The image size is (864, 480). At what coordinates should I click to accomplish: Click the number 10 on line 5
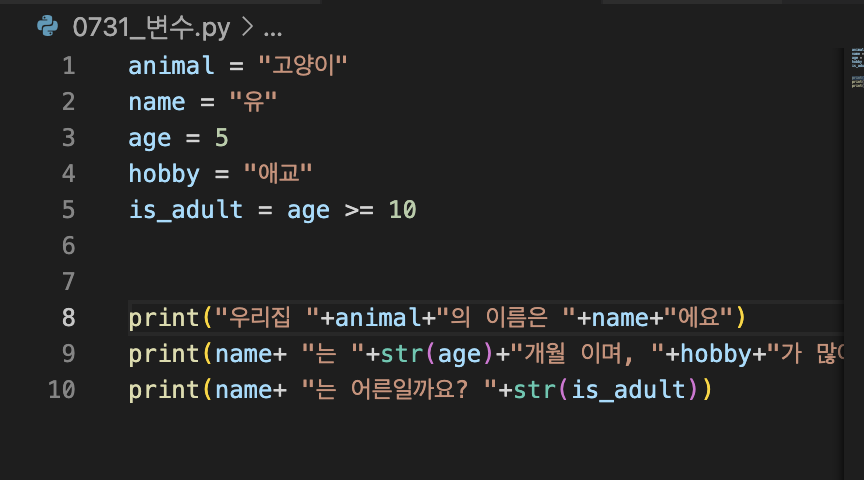point(402,209)
